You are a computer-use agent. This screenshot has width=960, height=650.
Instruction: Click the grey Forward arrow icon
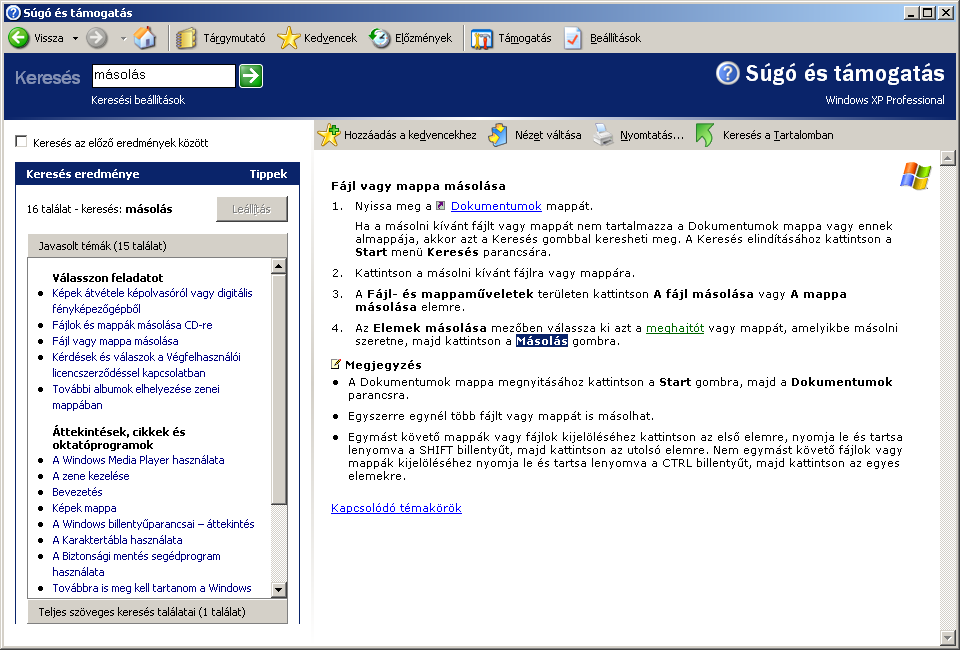[96, 38]
